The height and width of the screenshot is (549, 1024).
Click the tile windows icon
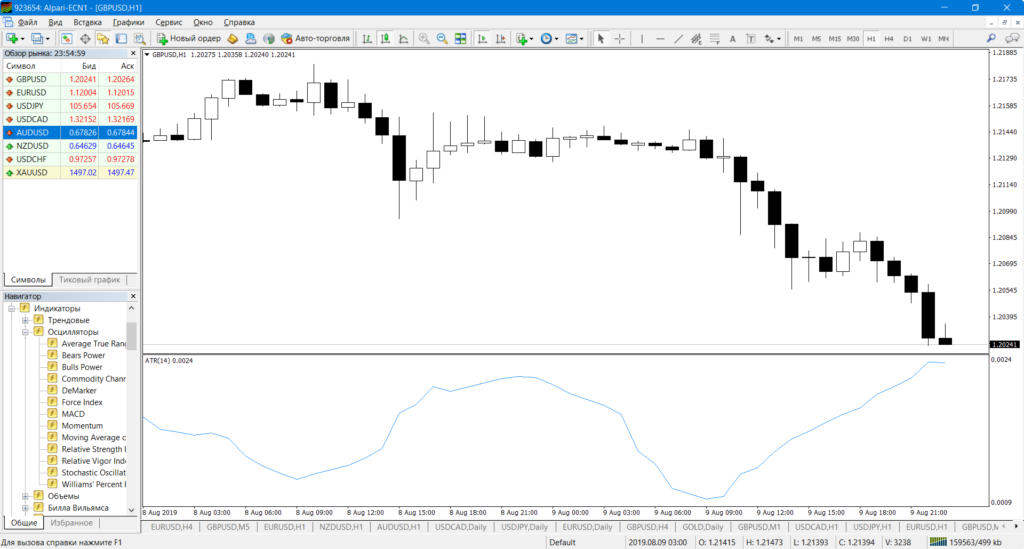tap(460, 39)
